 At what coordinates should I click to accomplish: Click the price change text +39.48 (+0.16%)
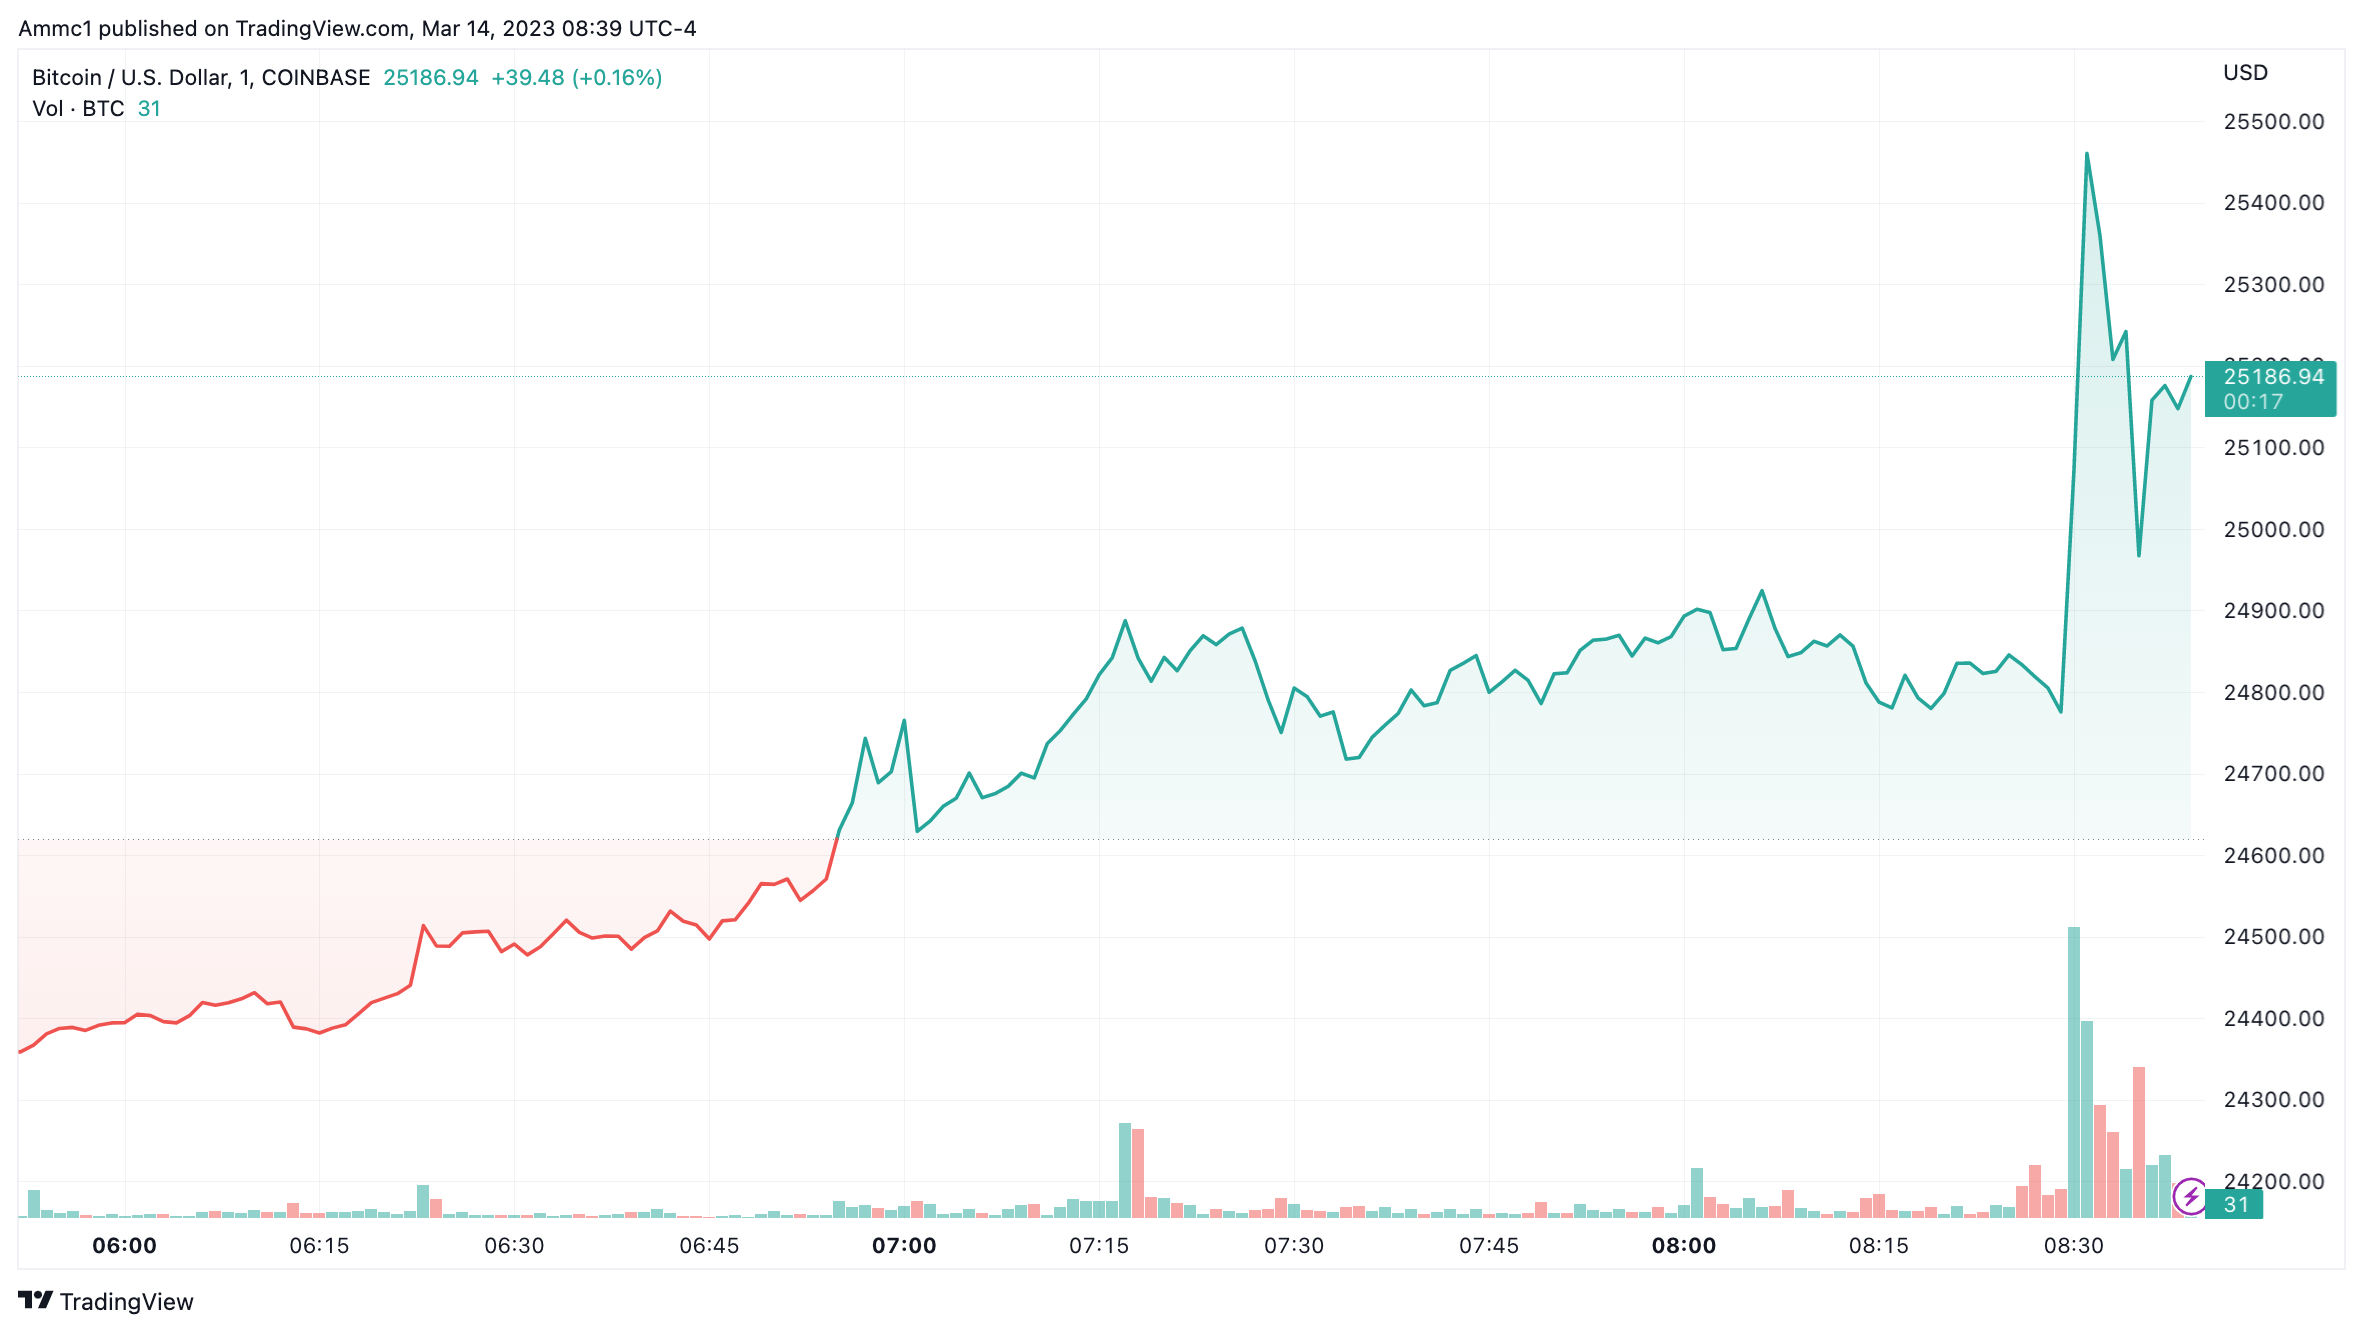577,78
